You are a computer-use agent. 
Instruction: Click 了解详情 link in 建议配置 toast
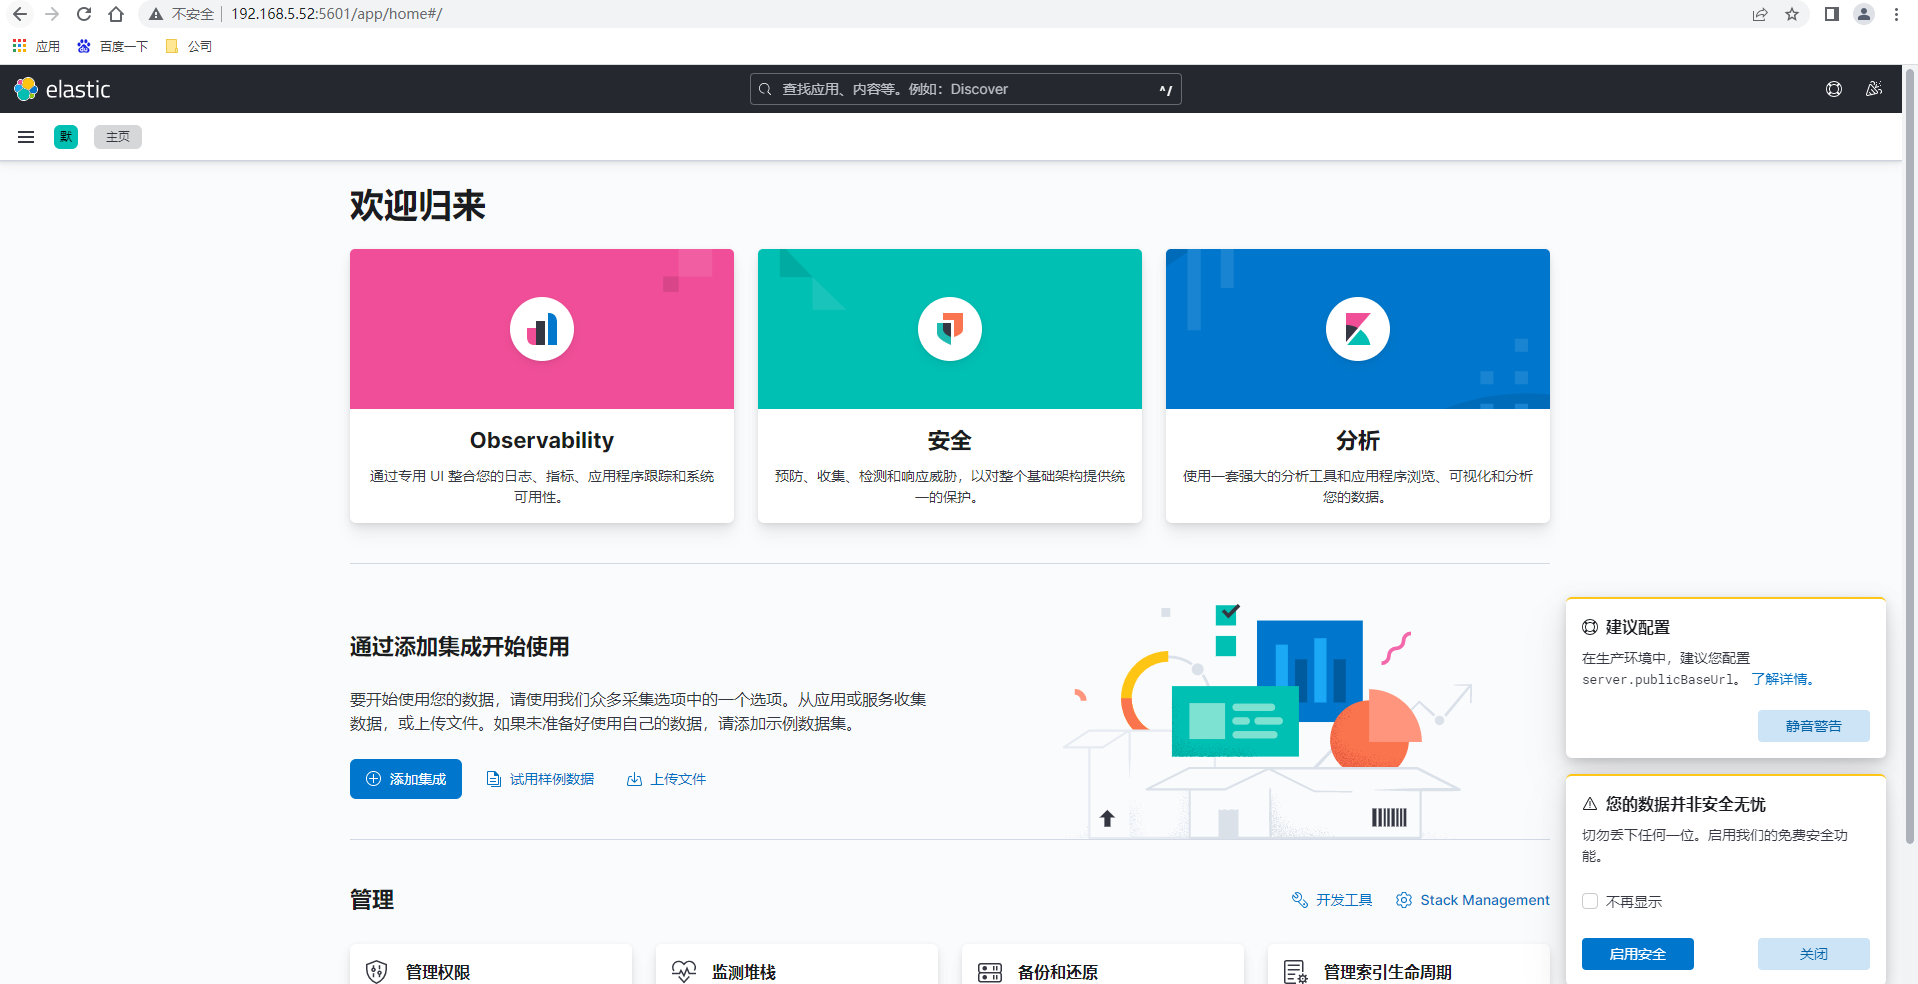click(1784, 679)
